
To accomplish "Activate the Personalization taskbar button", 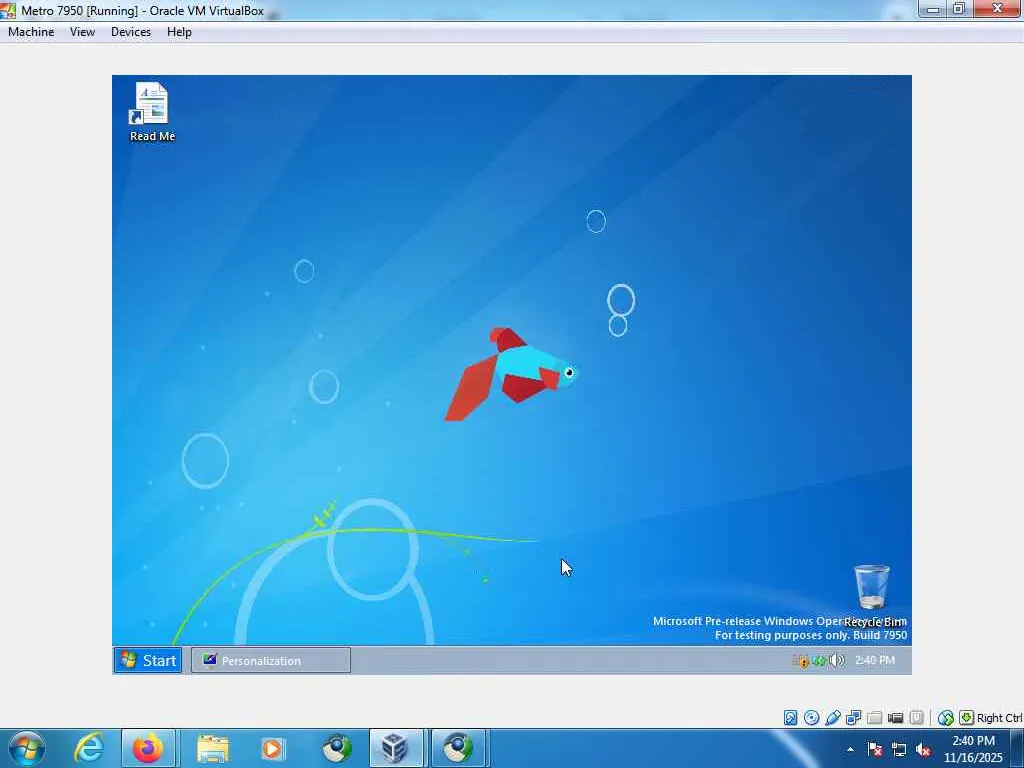I will [x=271, y=660].
